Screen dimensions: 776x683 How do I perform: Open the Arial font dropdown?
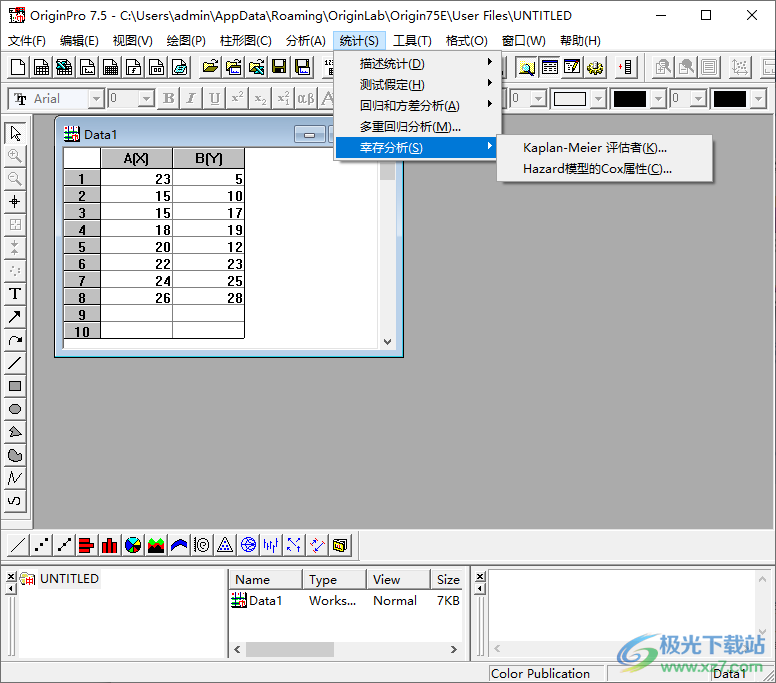(96, 99)
